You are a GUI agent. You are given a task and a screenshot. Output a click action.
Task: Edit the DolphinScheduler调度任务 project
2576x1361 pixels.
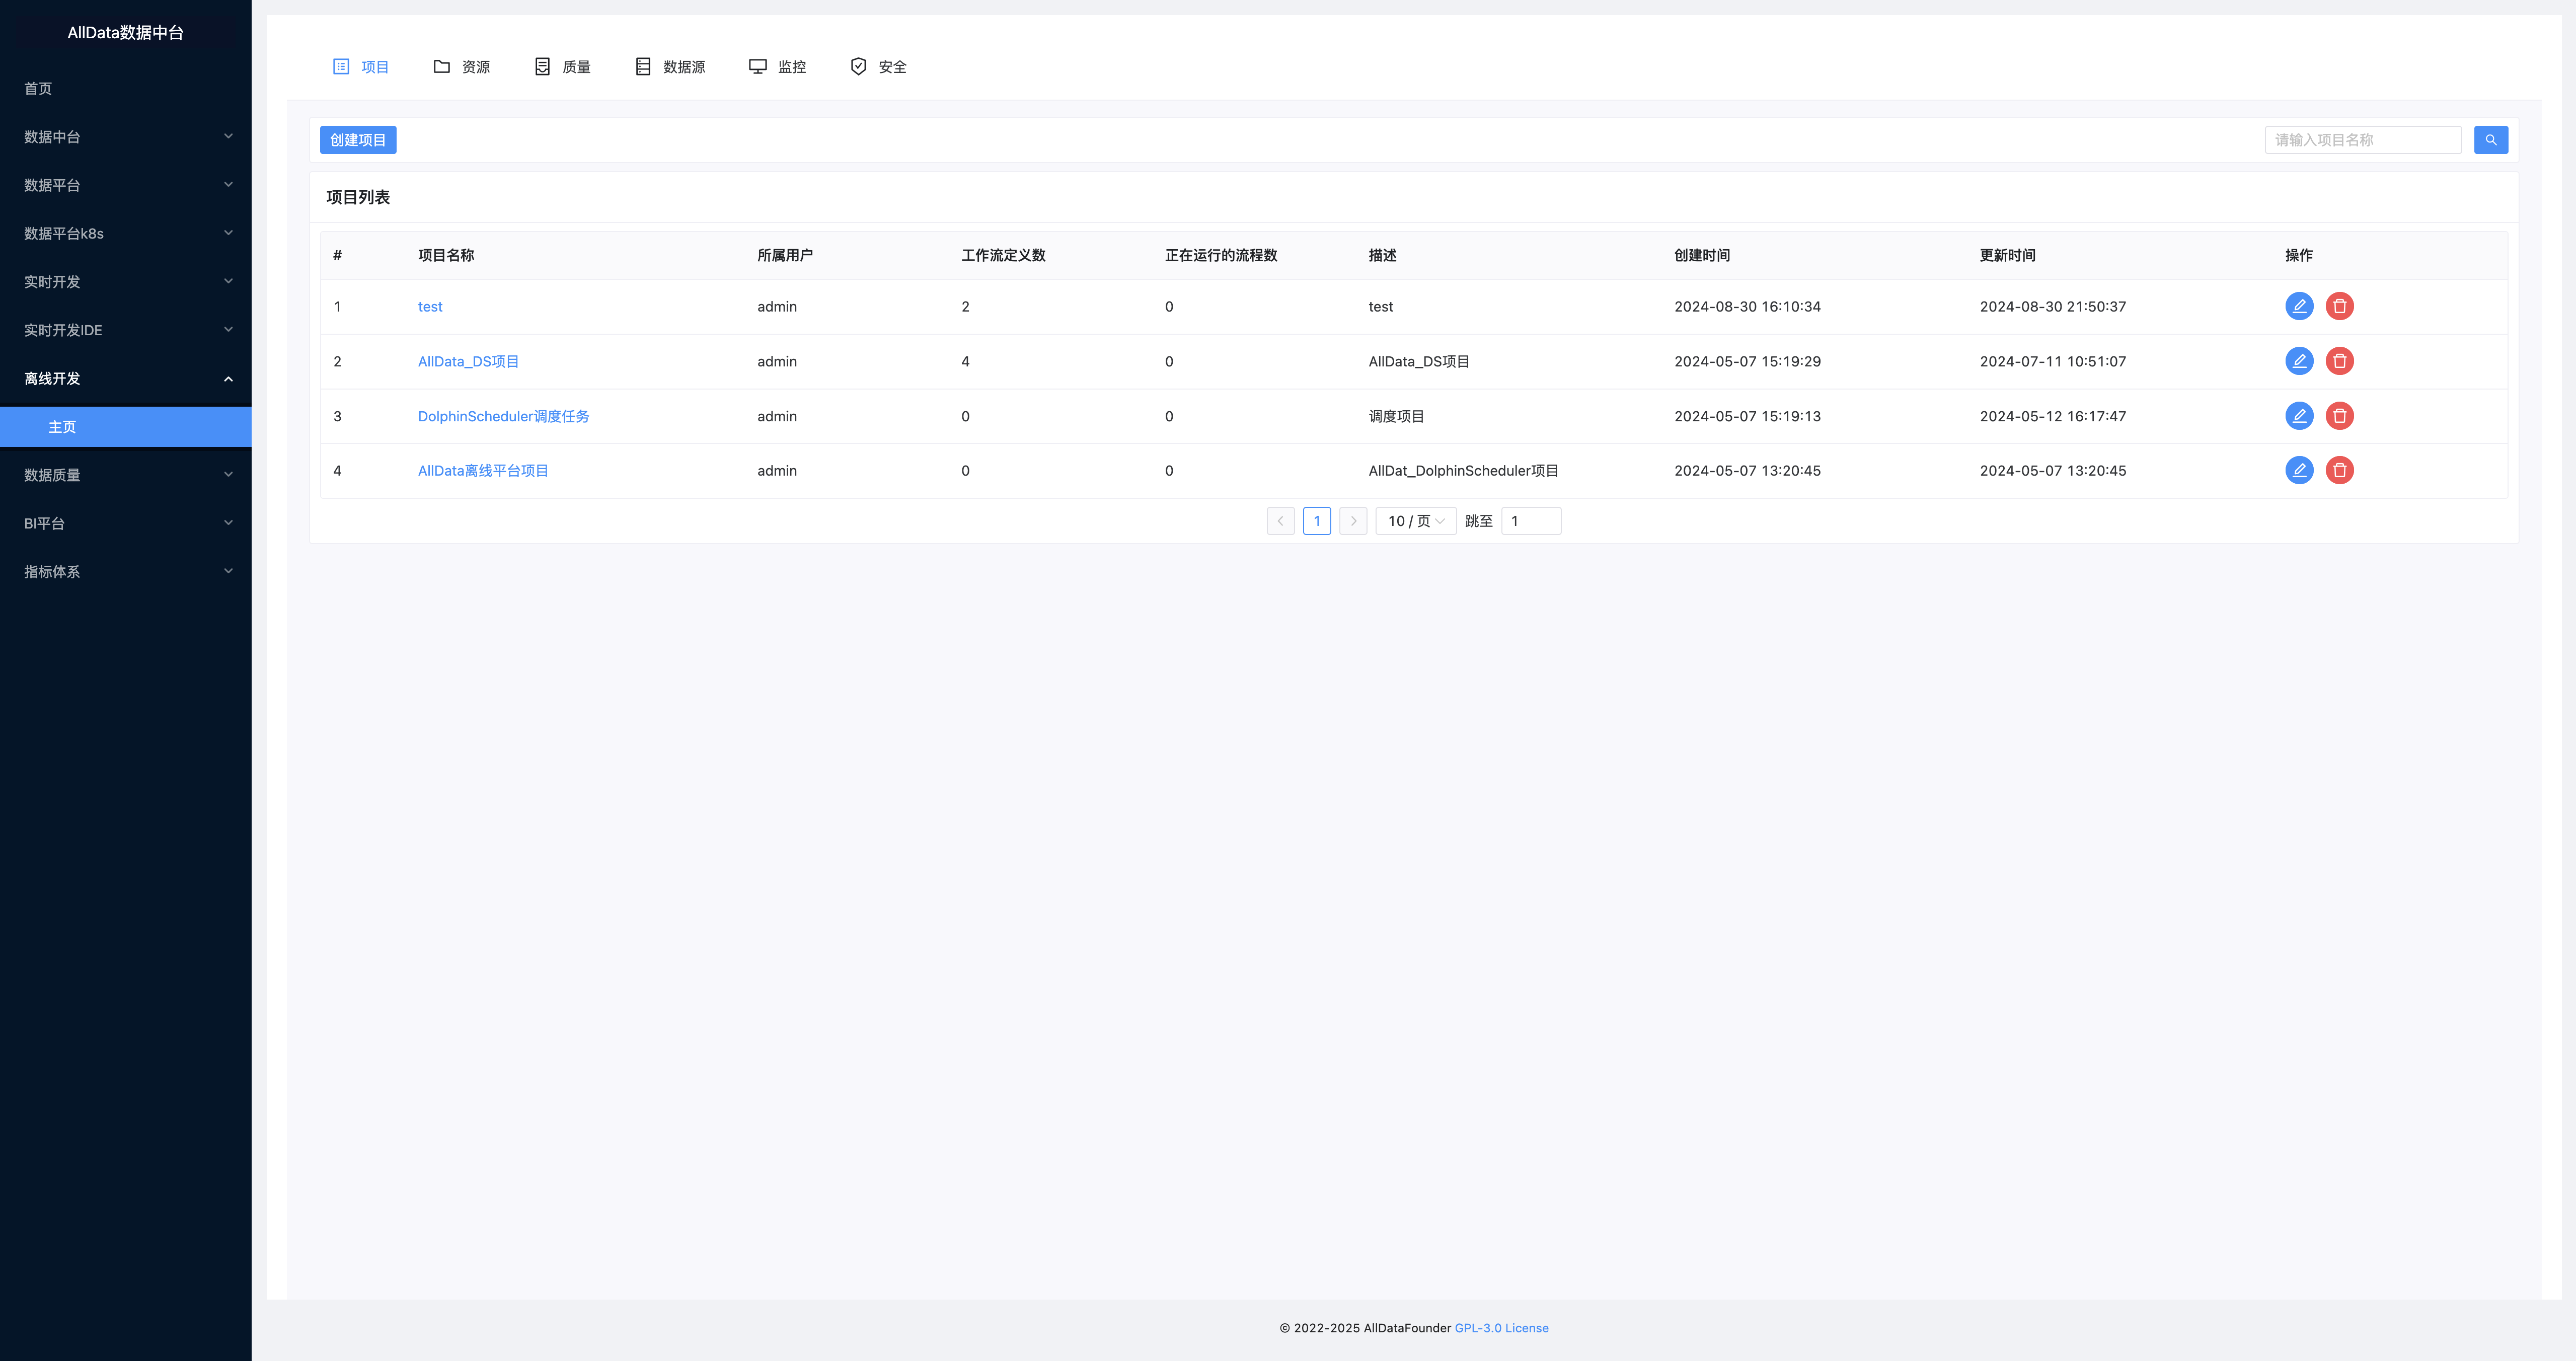[2299, 416]
